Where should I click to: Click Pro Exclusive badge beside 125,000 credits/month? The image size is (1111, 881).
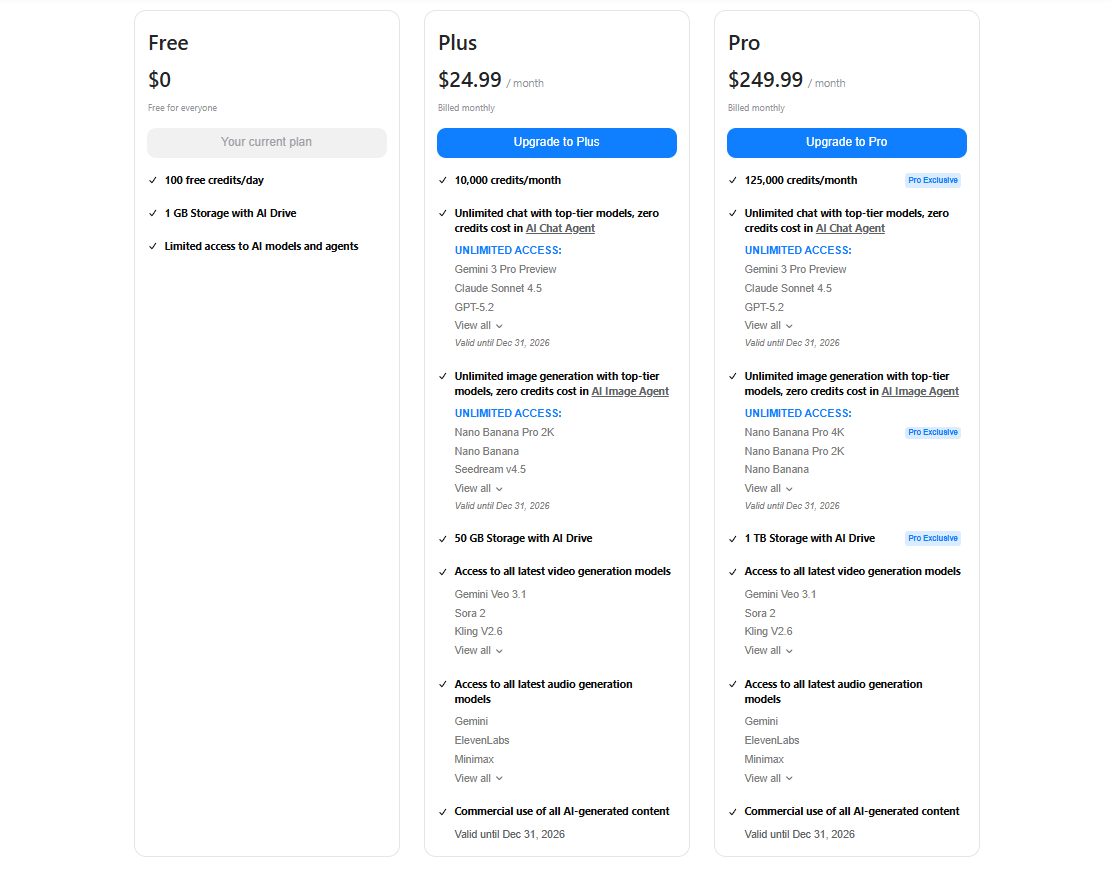(x=932, y=180)
